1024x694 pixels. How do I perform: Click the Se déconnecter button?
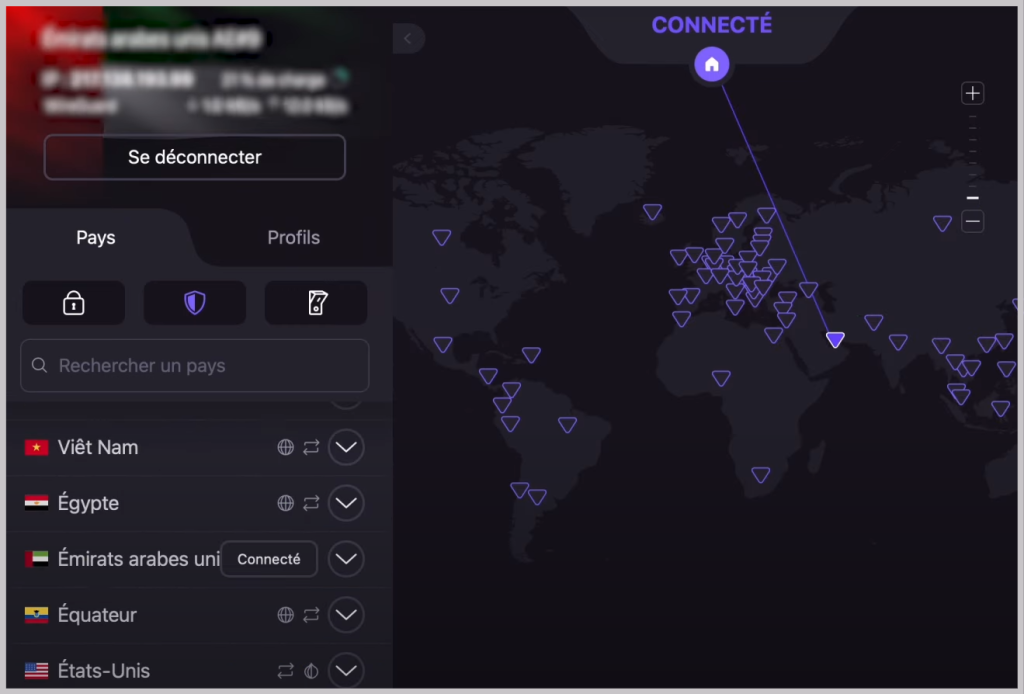pyautogui.click(x=195, y=157)
